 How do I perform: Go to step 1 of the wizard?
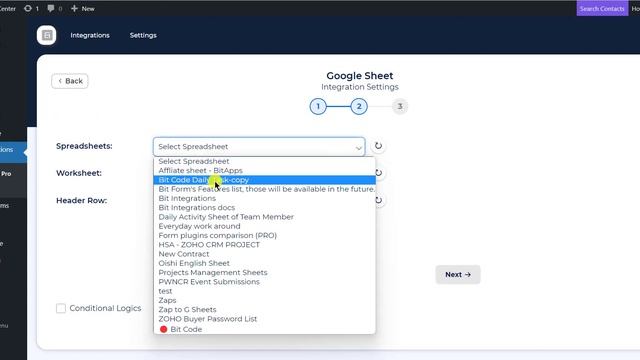click(x=318, y=107)
